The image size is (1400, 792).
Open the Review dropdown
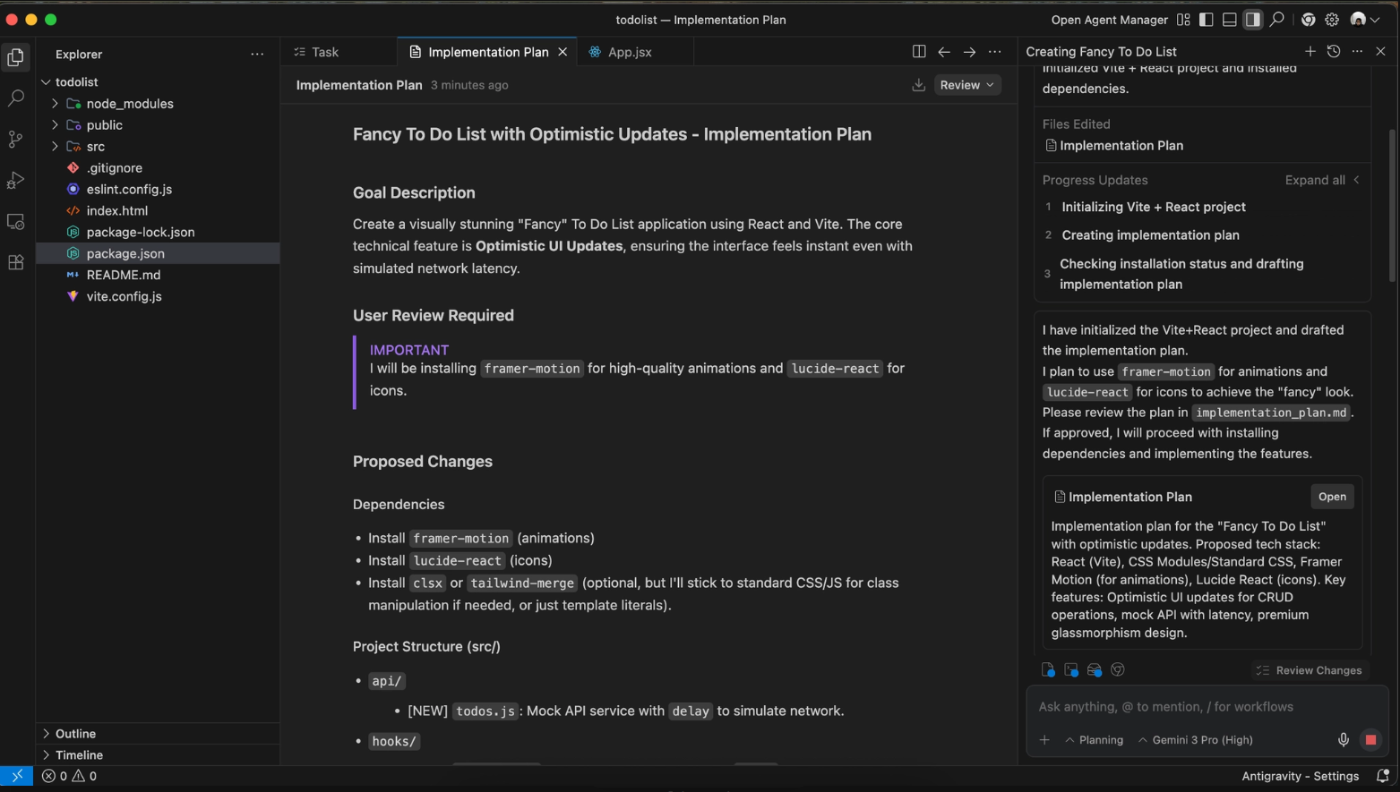click(x=967, y=85)
